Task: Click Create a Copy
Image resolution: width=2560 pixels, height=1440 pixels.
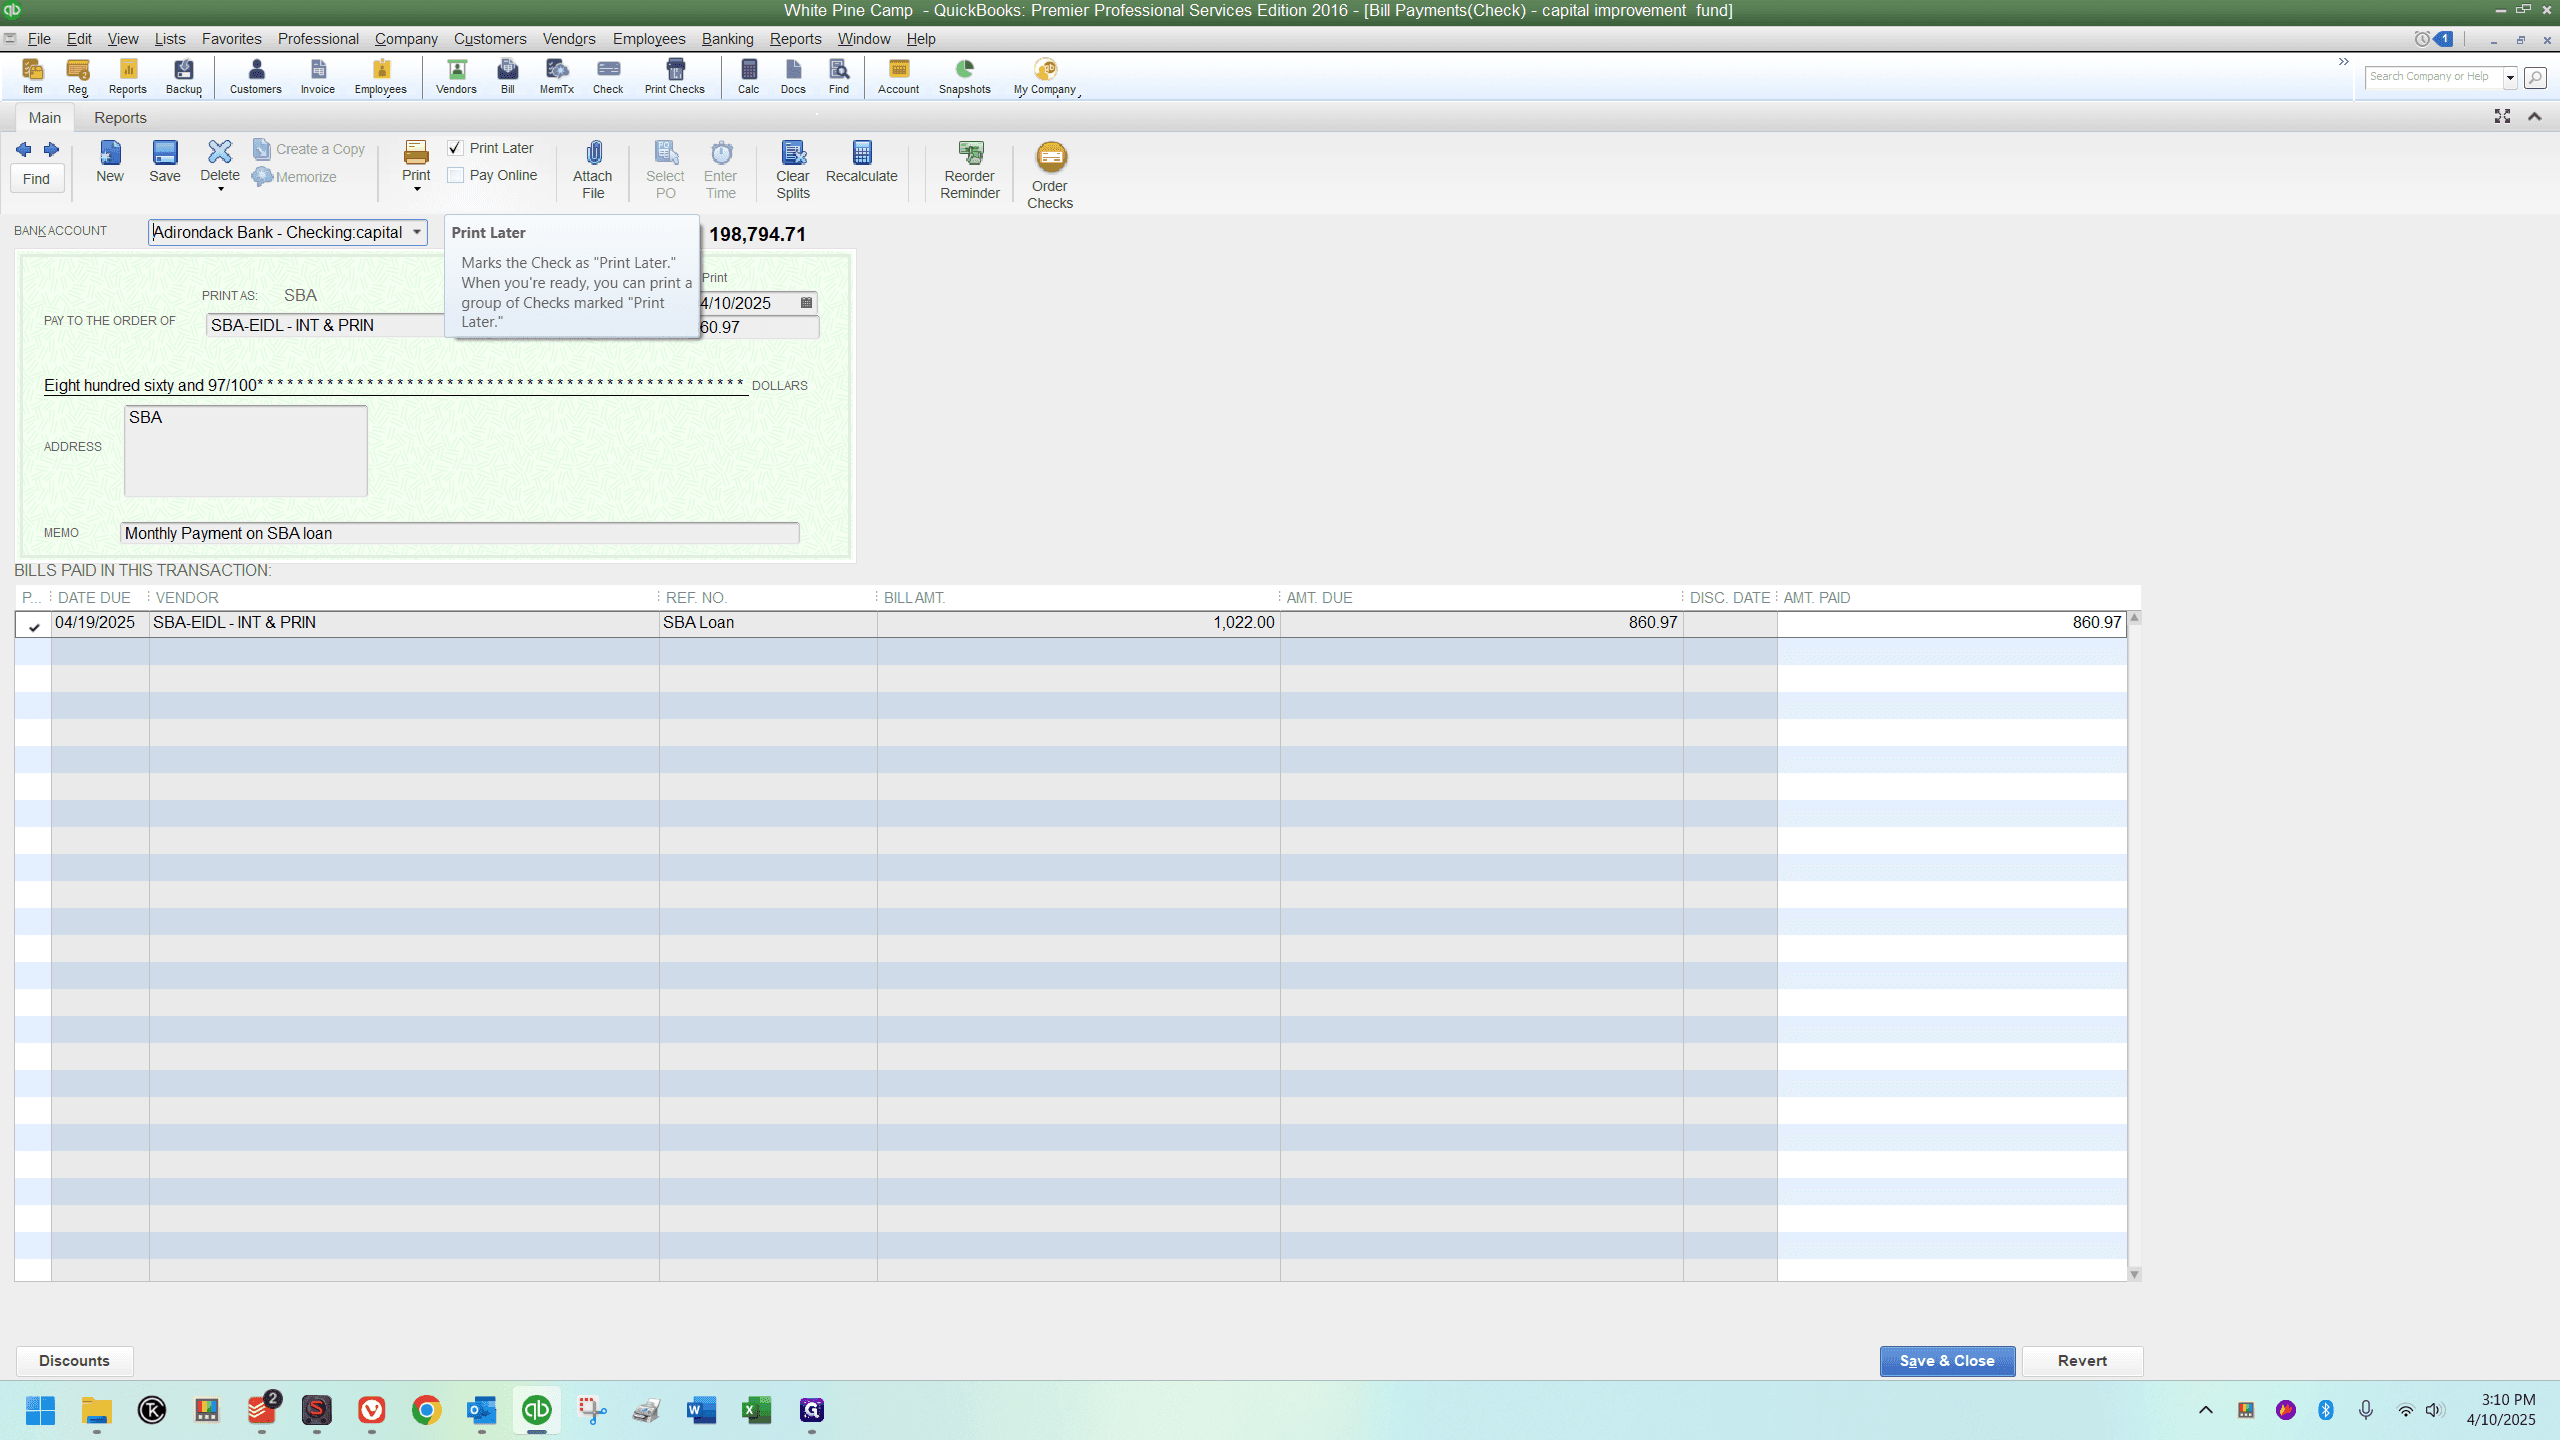Action: (309, 149)
